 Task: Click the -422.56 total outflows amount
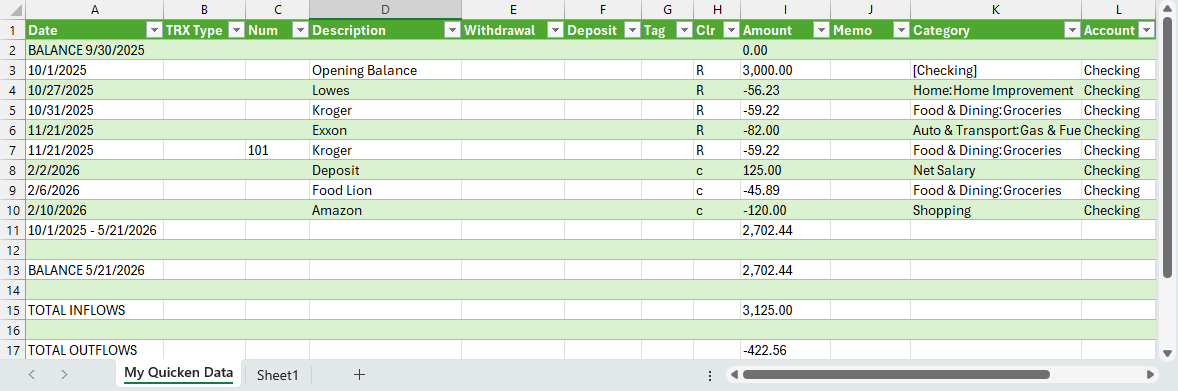pos(785,350)
